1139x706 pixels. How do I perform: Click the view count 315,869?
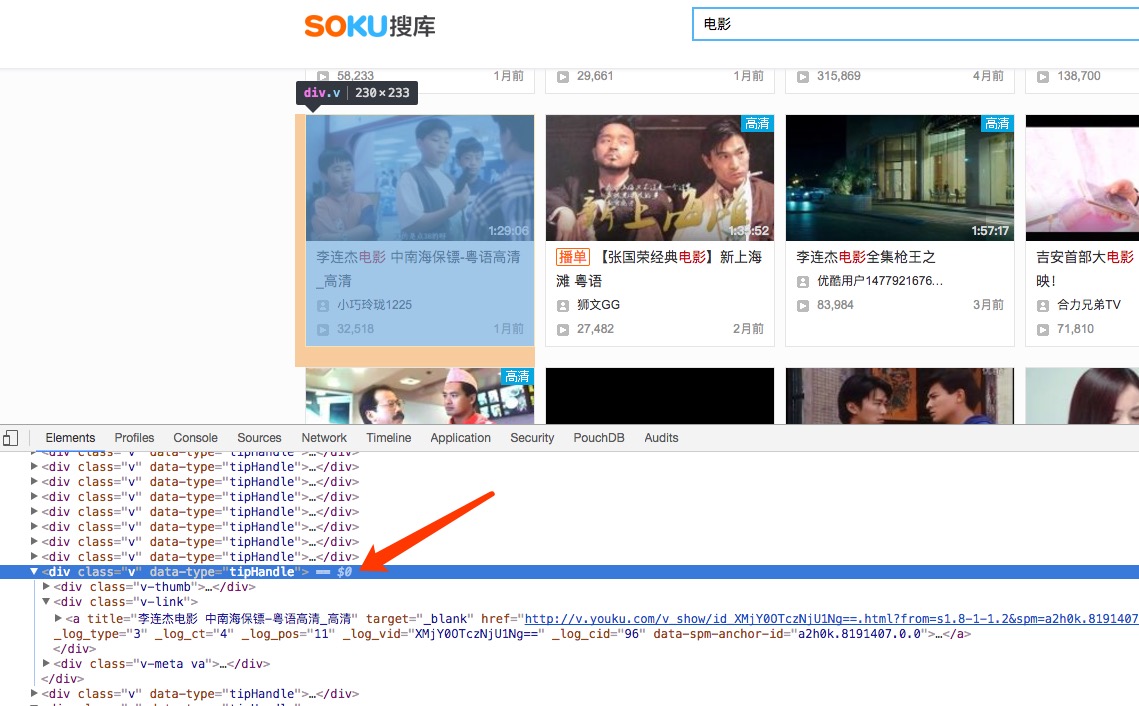point(838,76)
